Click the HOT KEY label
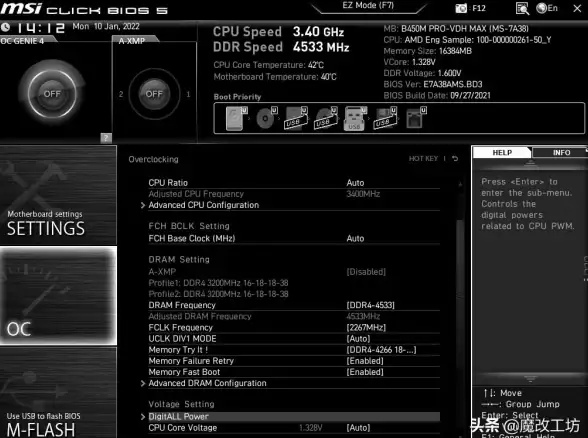Screen dimensions: 588x438 coord(423,159)
